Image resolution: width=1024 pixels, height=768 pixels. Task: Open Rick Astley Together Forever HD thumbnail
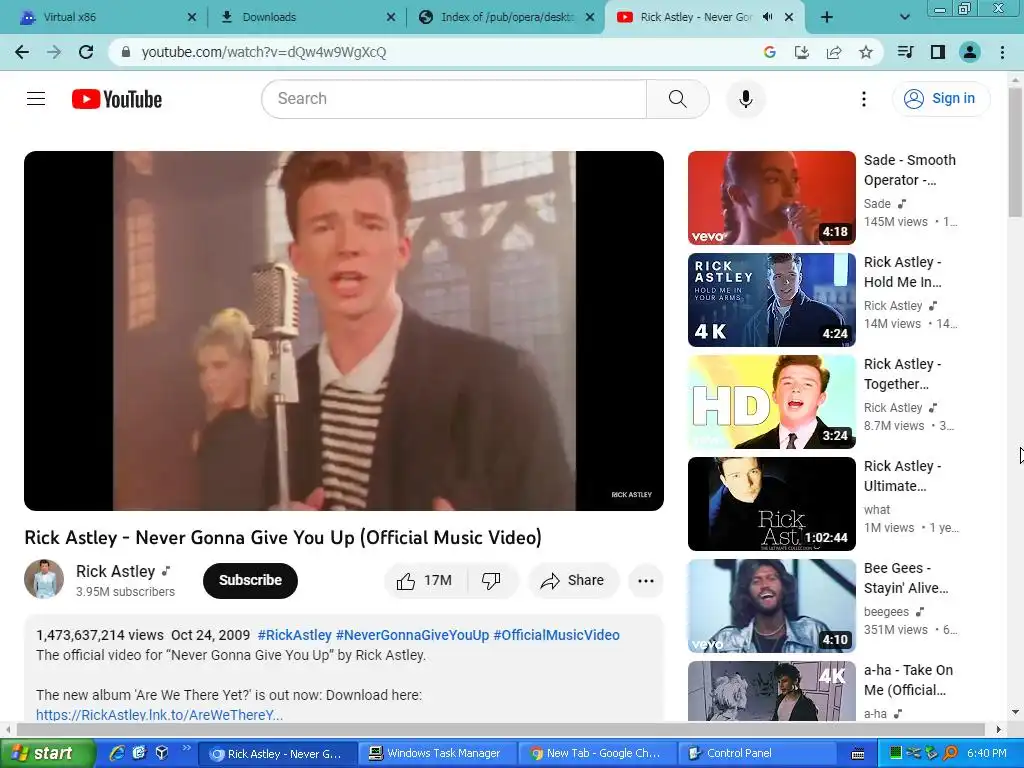pos(771,402)
